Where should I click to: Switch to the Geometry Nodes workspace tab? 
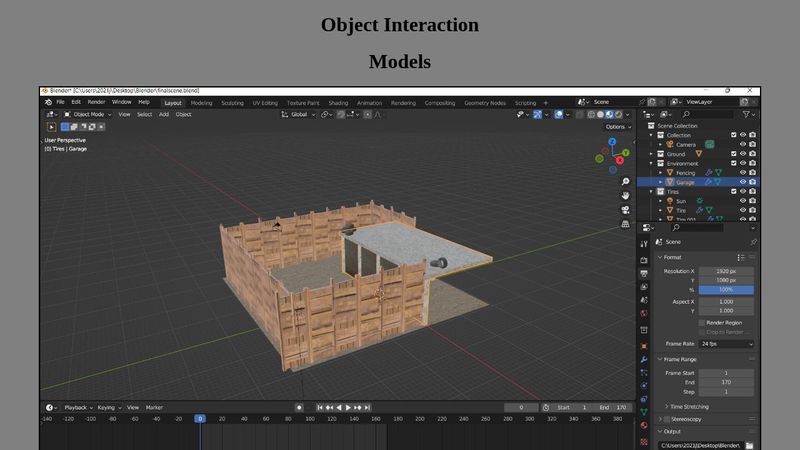click(x=485, y=103)
